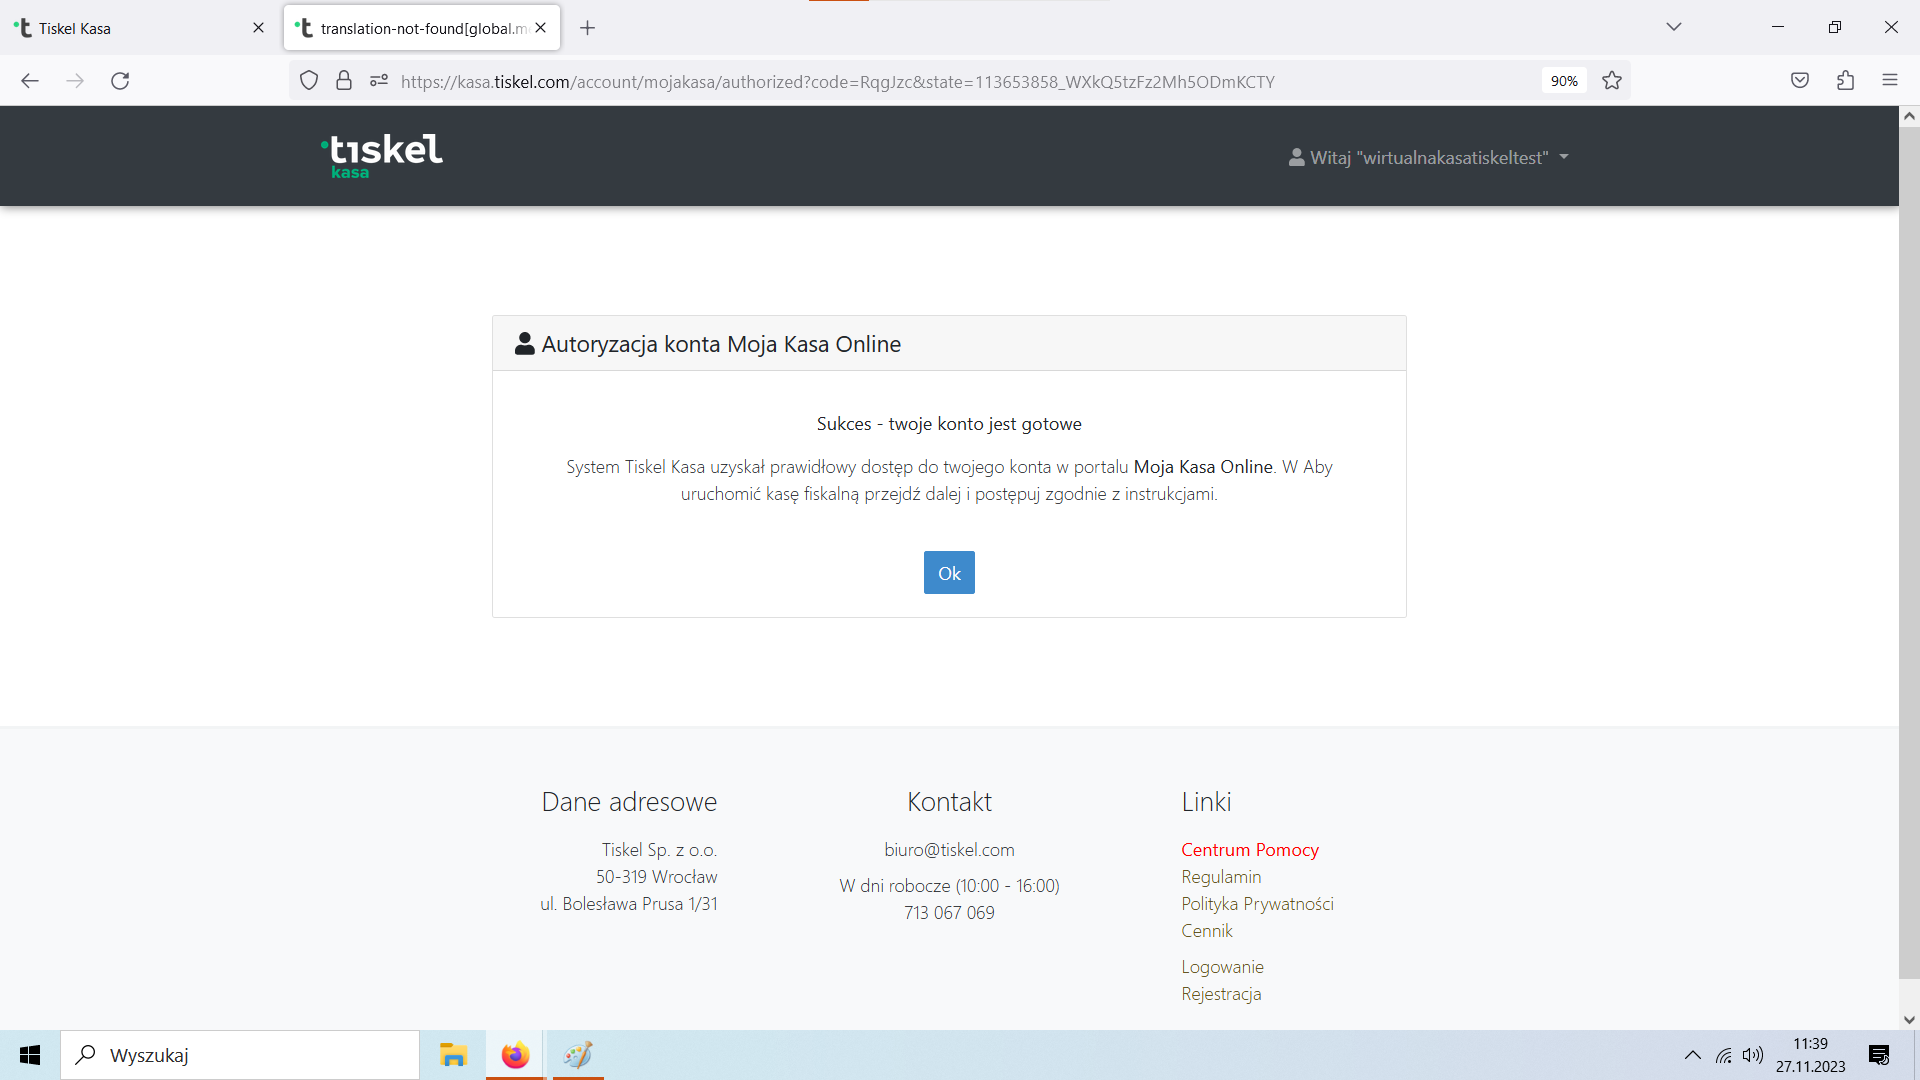
Task: Click the Firefox taskbar icon
Action: [515, 1055]
